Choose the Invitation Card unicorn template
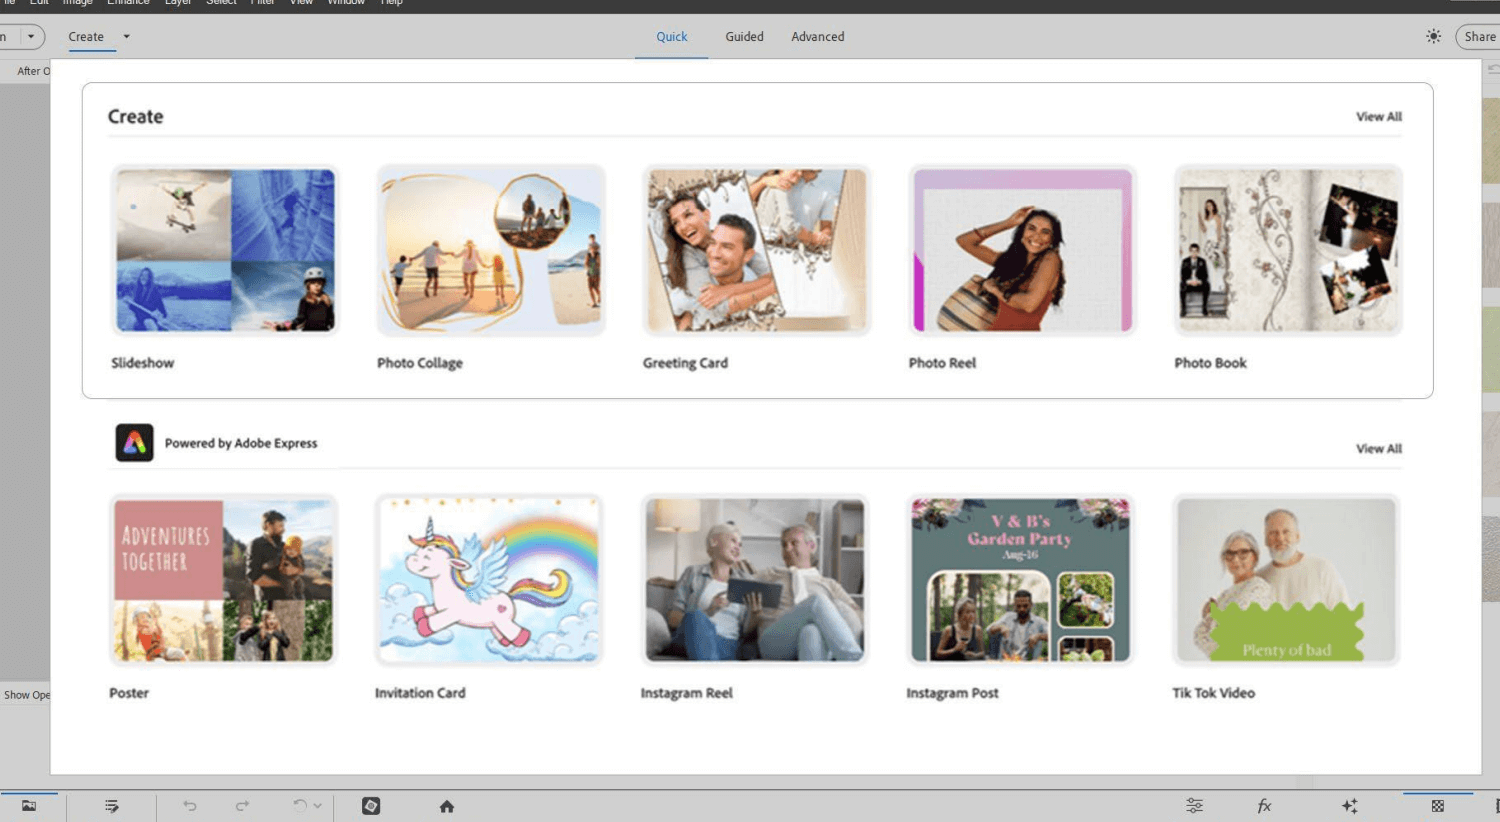This screenshot has width=1500, height=822. point(488,580)
